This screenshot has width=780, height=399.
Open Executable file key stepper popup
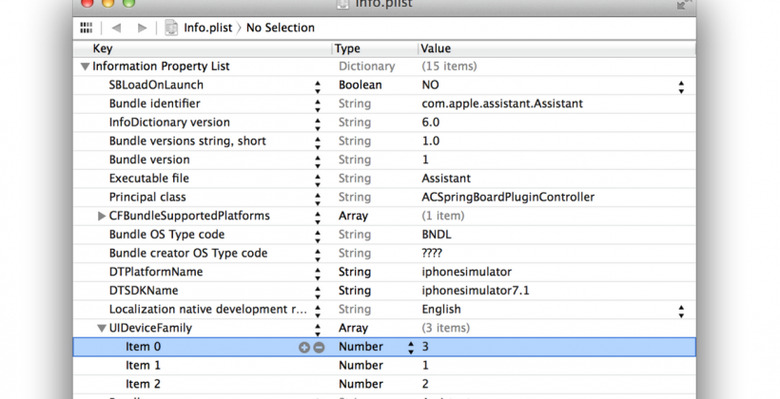pos(317,181)
